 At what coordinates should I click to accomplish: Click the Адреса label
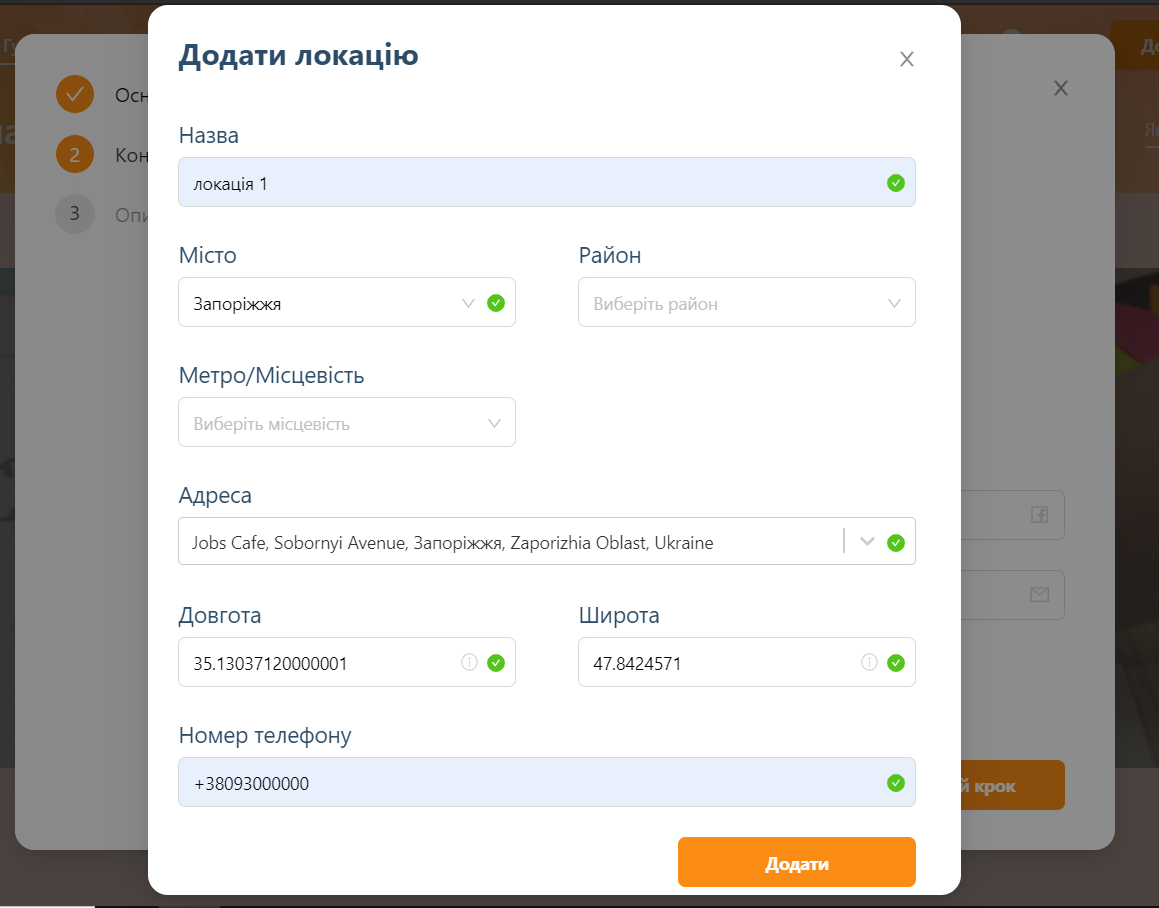215,495
